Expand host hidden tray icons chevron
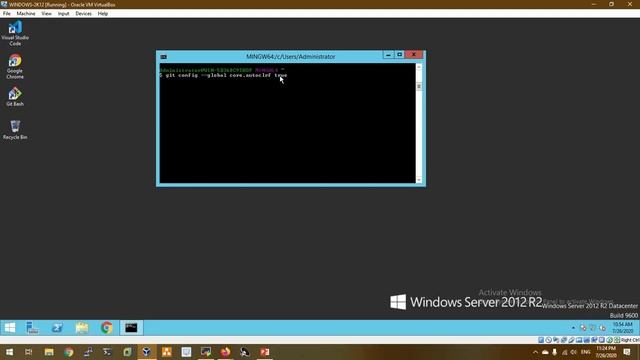This screenshot has width=640, height=360. 536,352
